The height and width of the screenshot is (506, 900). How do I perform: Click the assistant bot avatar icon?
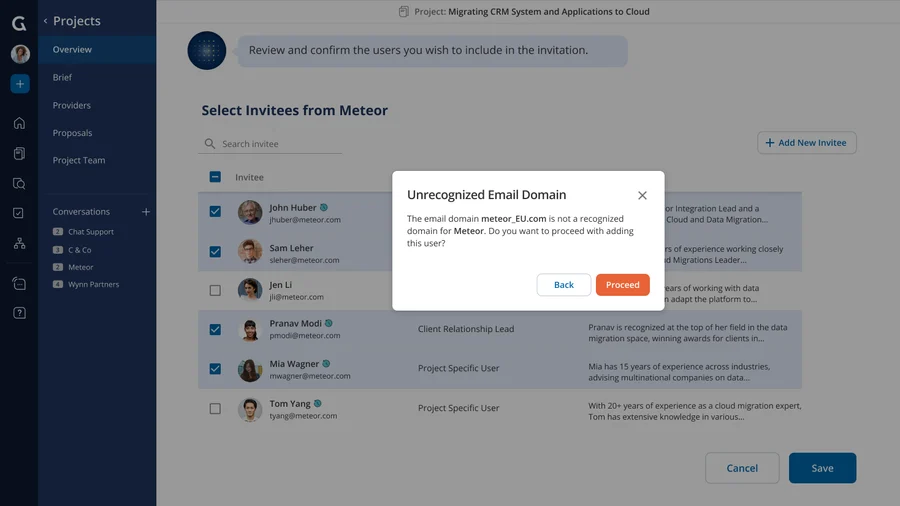click(207, 50)
